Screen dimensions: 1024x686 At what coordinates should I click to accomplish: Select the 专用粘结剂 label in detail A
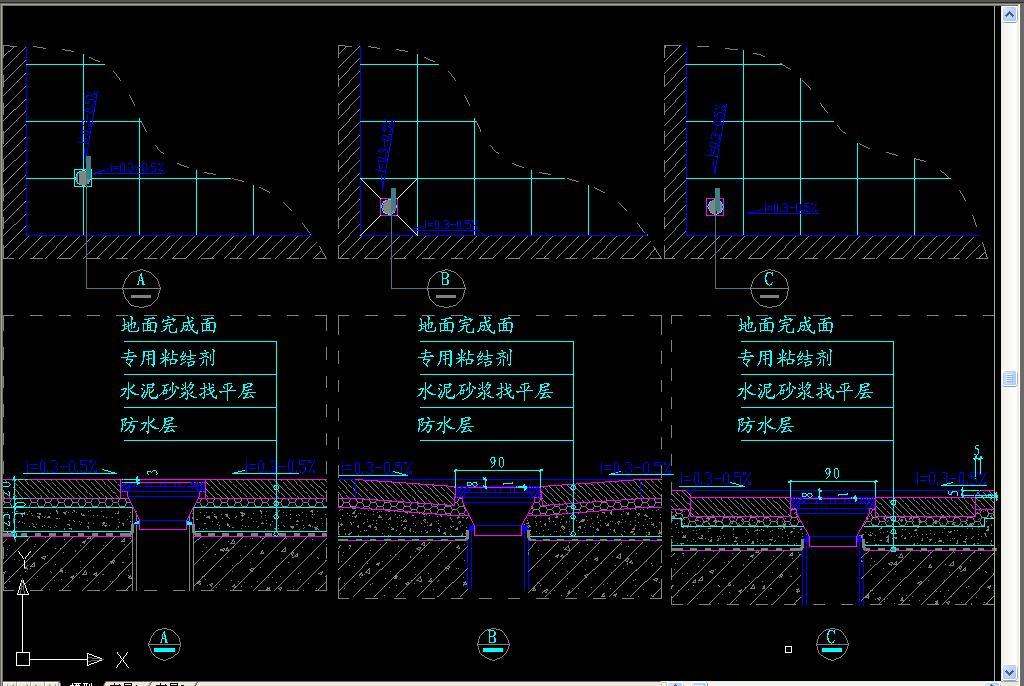(168, 358)
